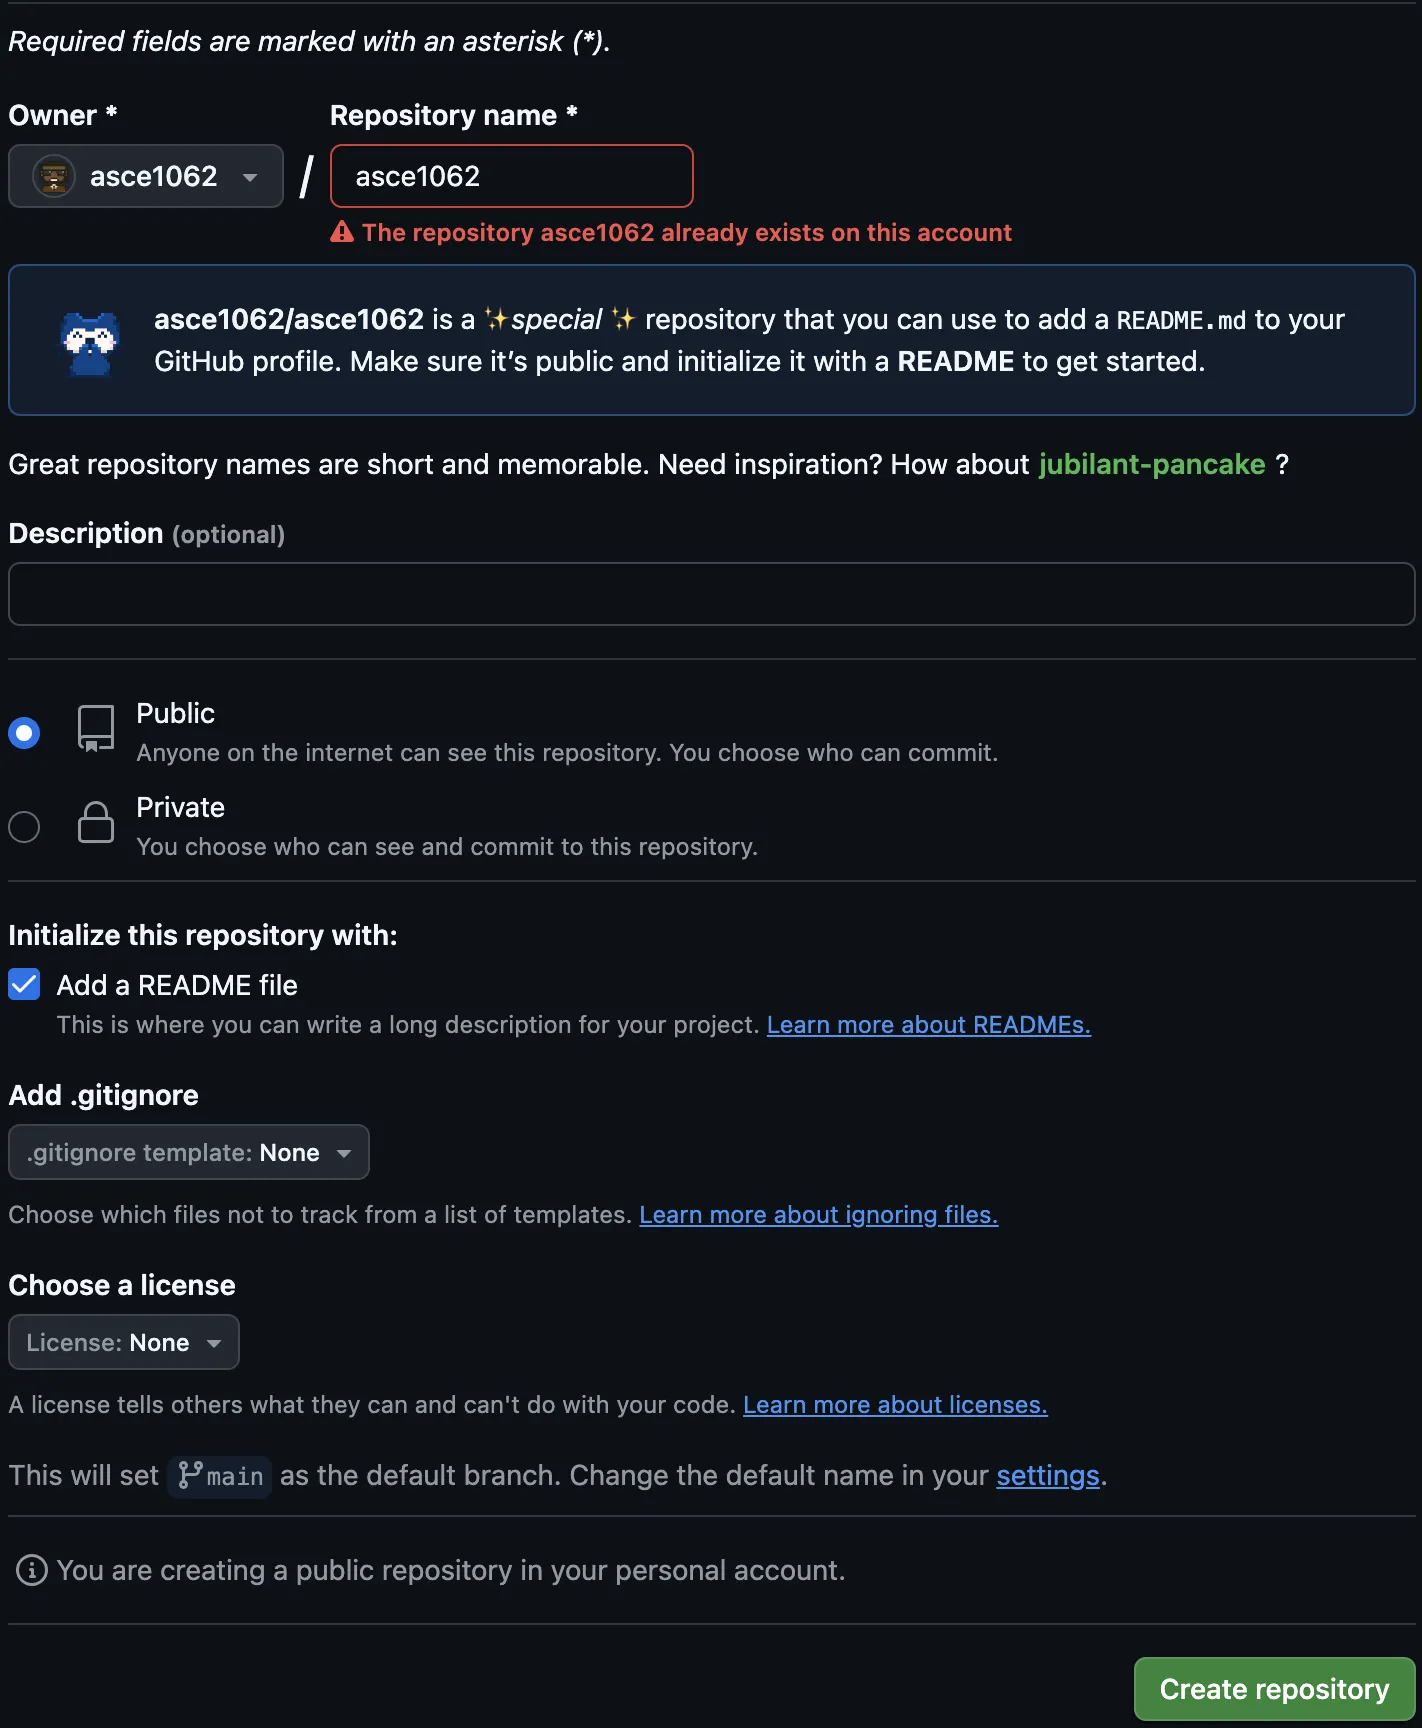Screen dimensions: 1422x1728
Task: Click the 'Description (optional)' label
Action: (x=147, y=533)
